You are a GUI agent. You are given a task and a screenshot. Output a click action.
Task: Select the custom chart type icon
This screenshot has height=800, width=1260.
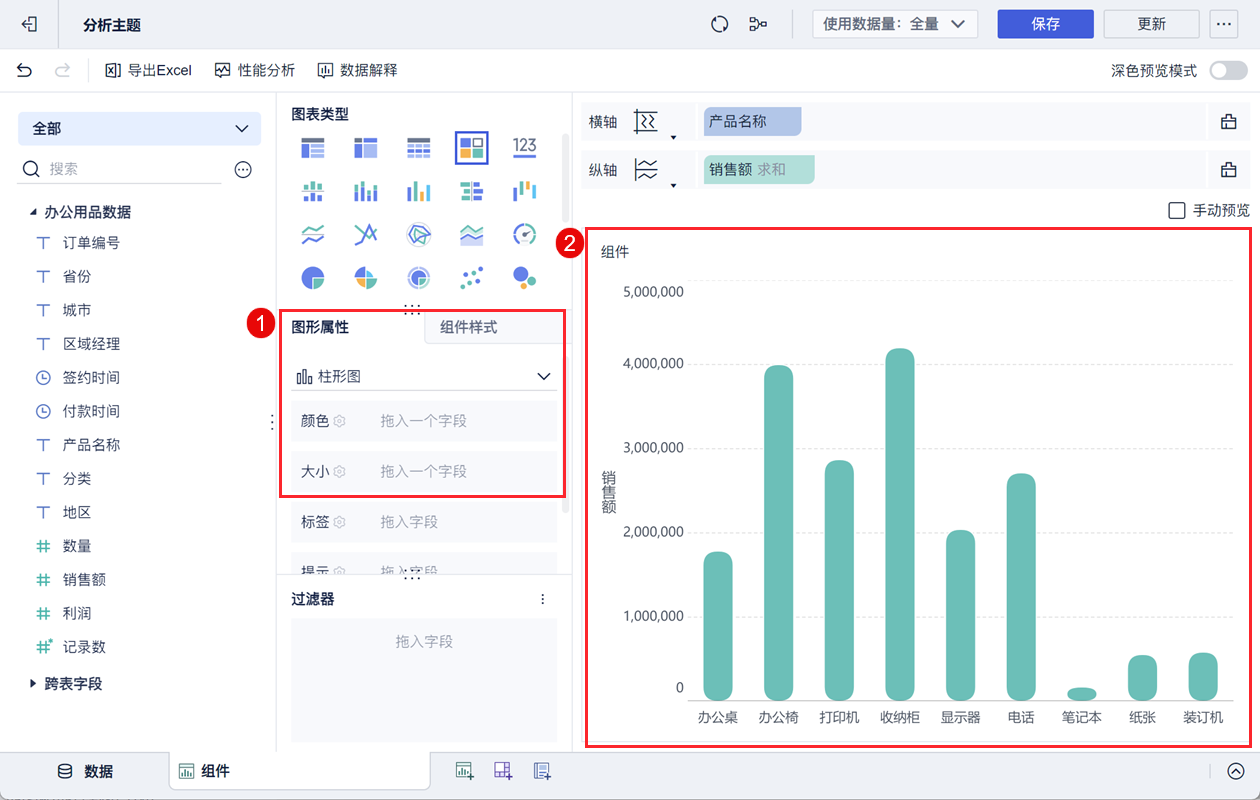tap(471, 148)
